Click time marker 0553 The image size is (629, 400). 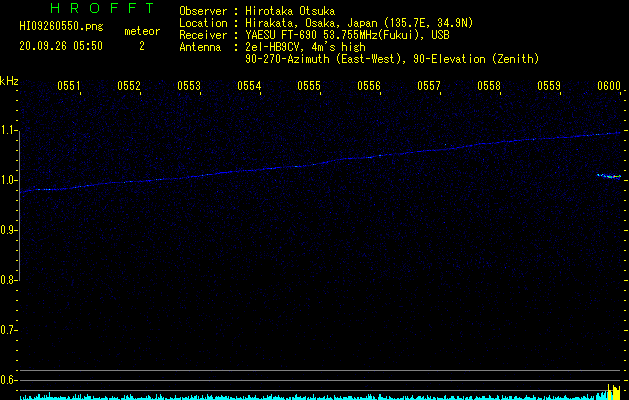click(189, 86)
